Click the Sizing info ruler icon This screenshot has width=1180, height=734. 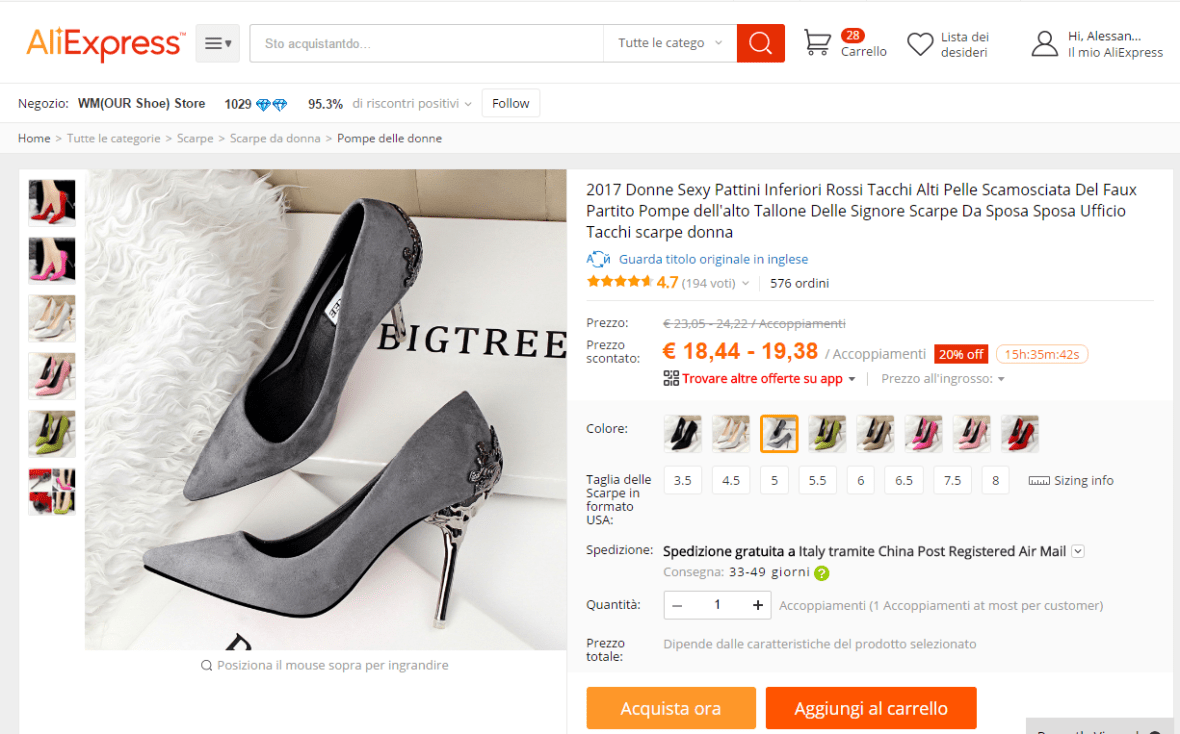pyautogui.click(x=1039, y=481)
